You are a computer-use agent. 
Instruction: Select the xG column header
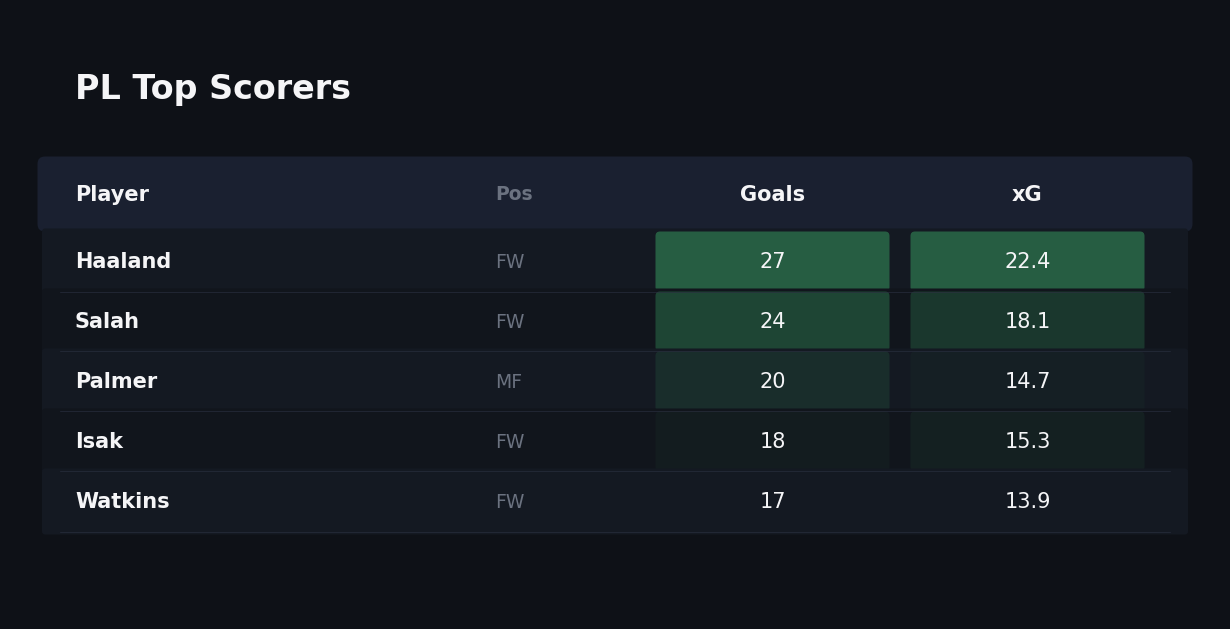point(1026,195)
